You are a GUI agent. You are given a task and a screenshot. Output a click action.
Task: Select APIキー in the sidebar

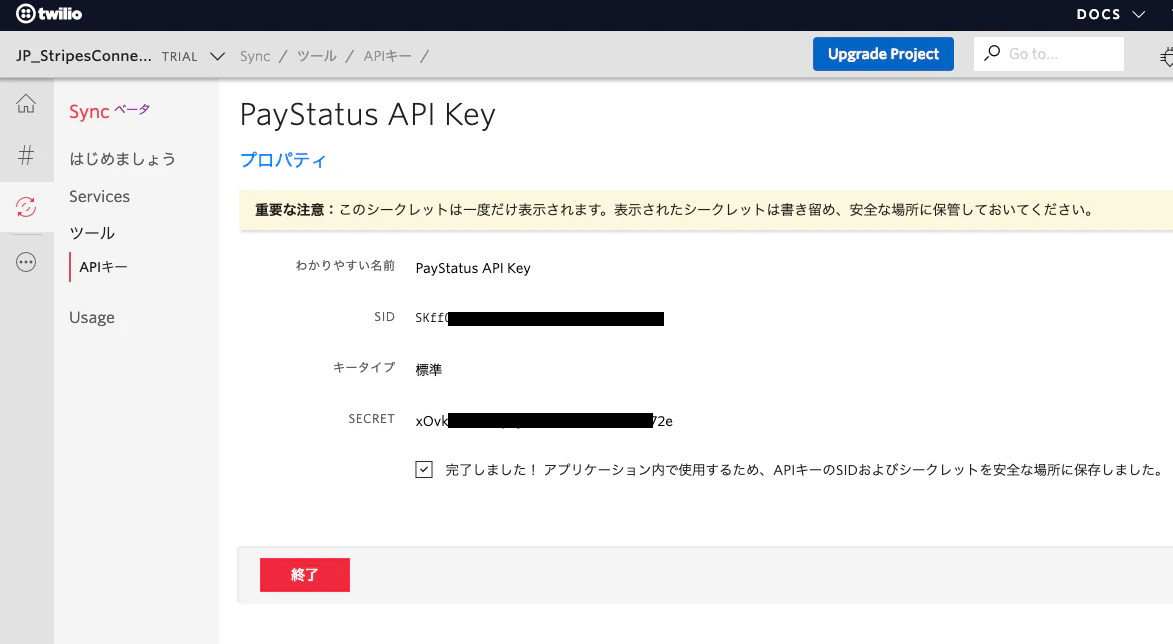tap(103, 267)
